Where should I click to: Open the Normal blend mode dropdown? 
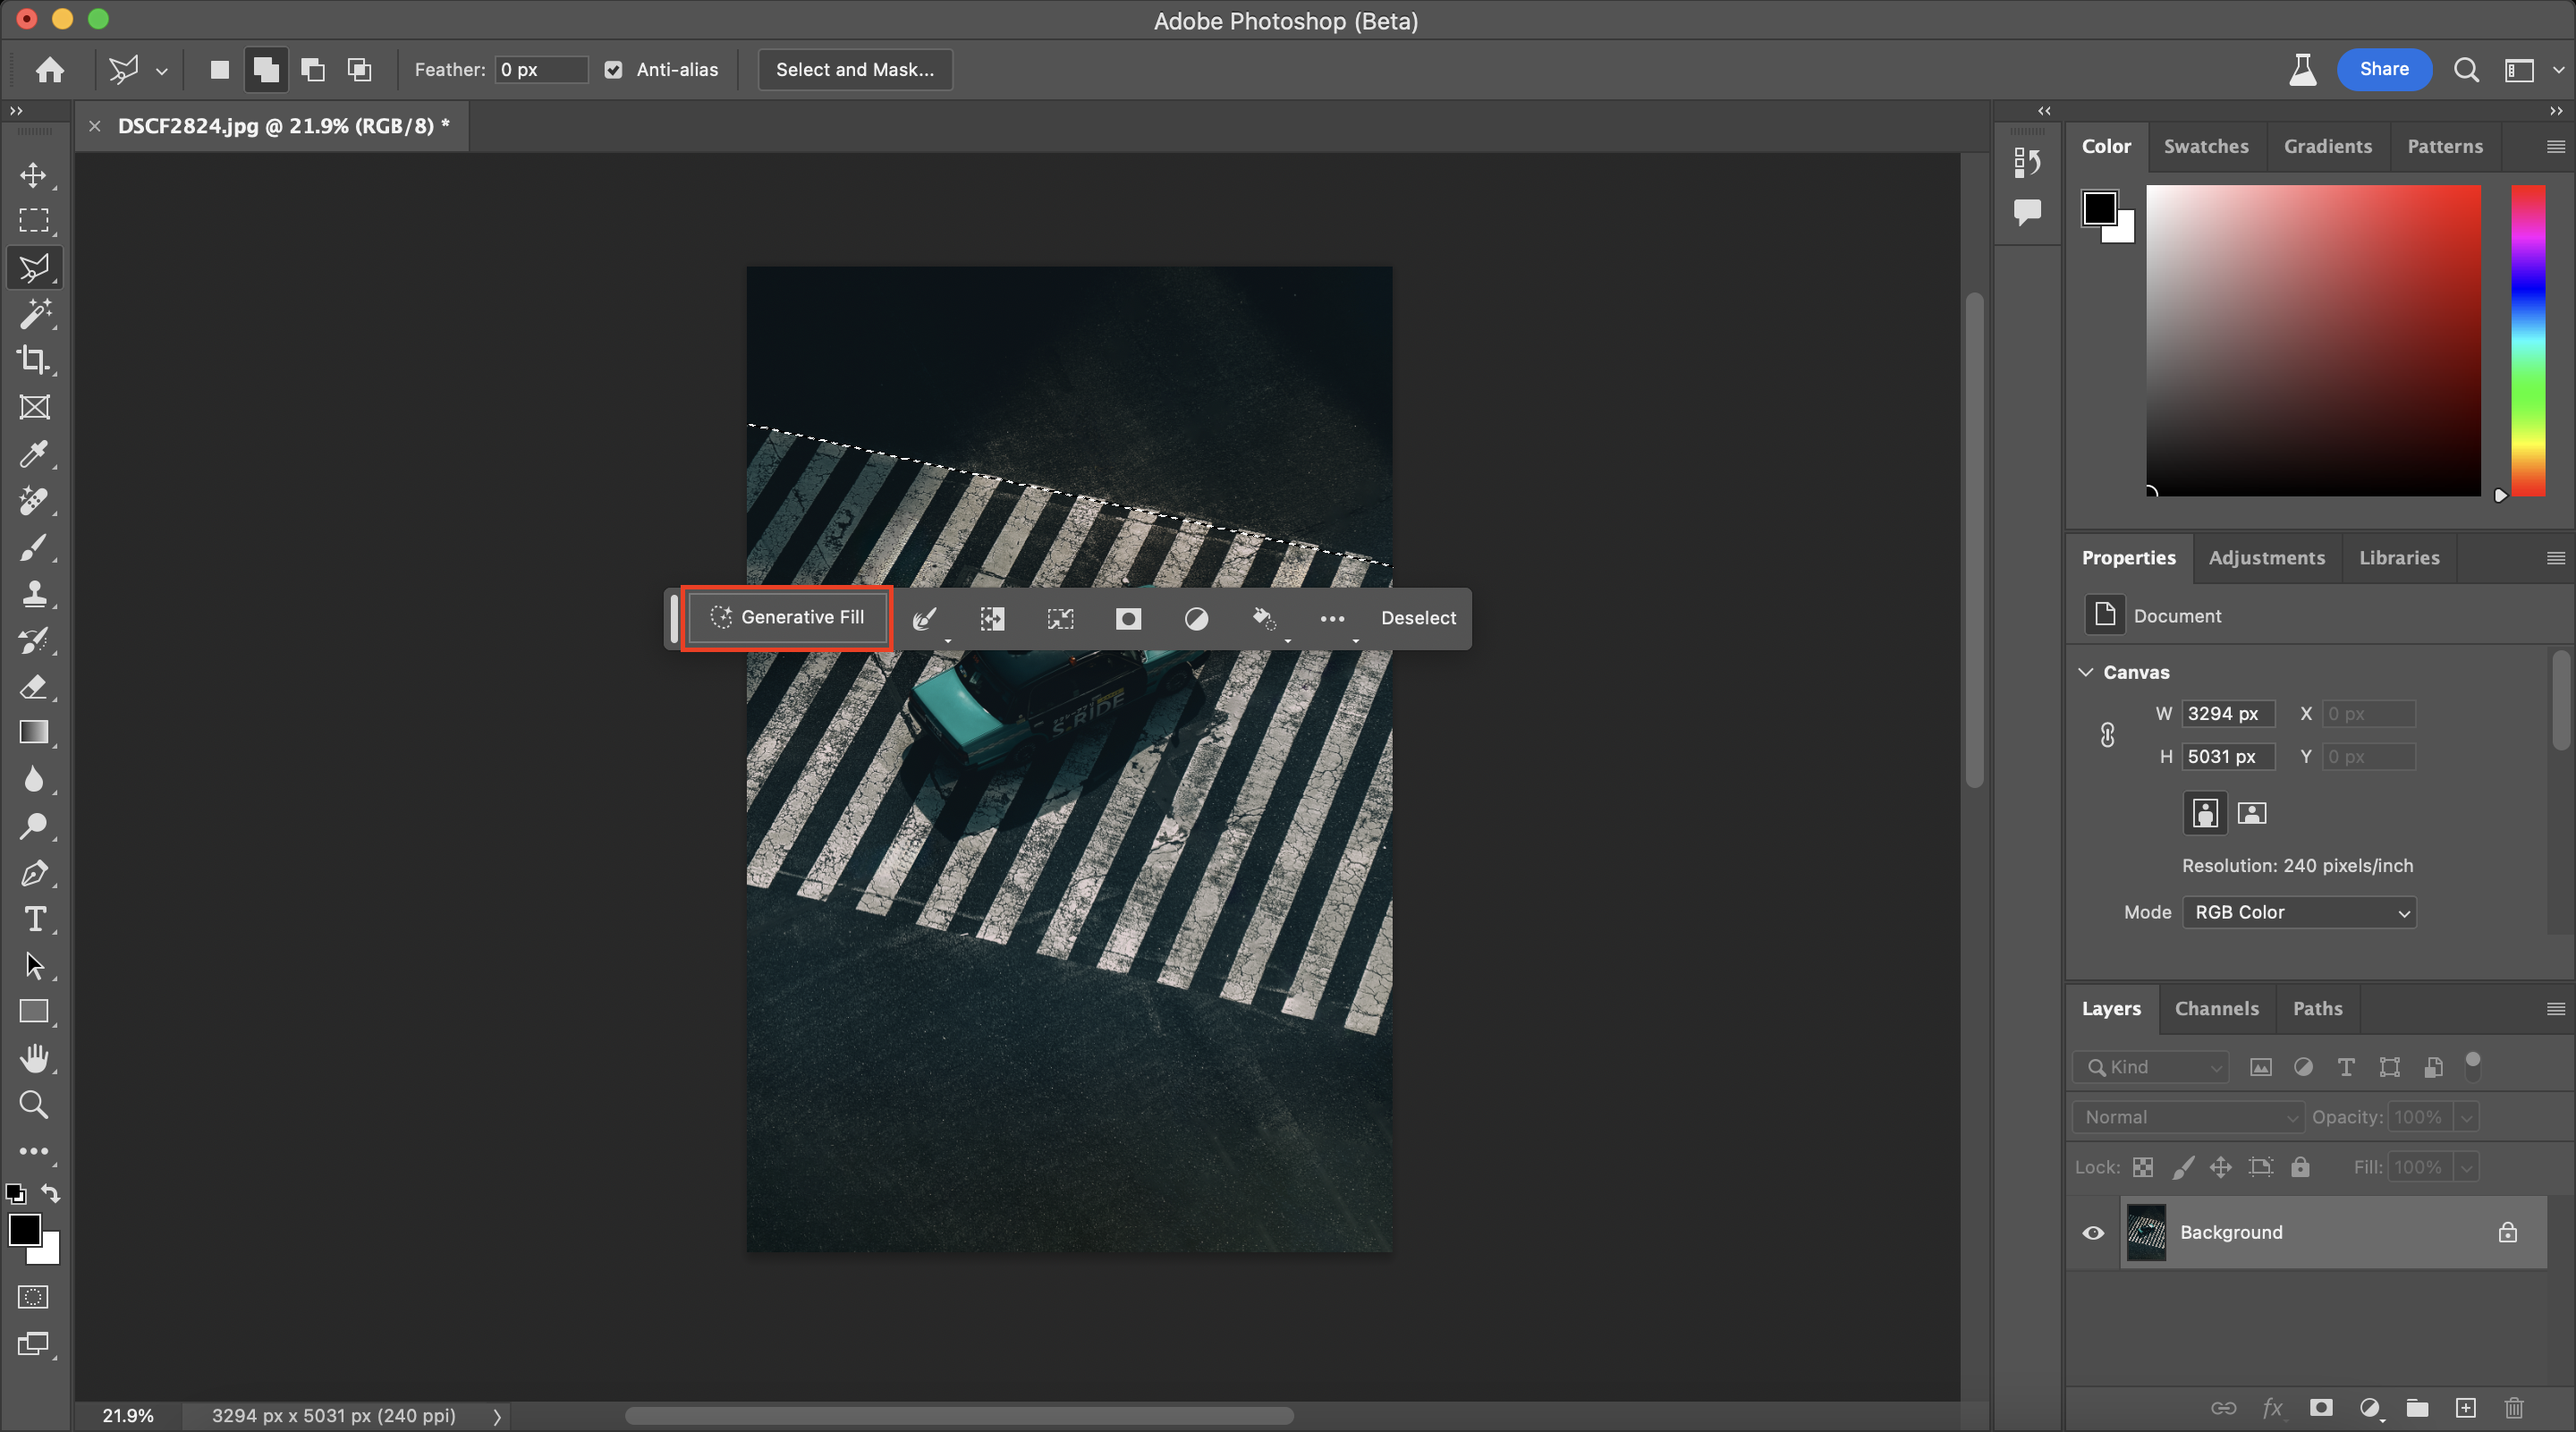point(2187,1117)
